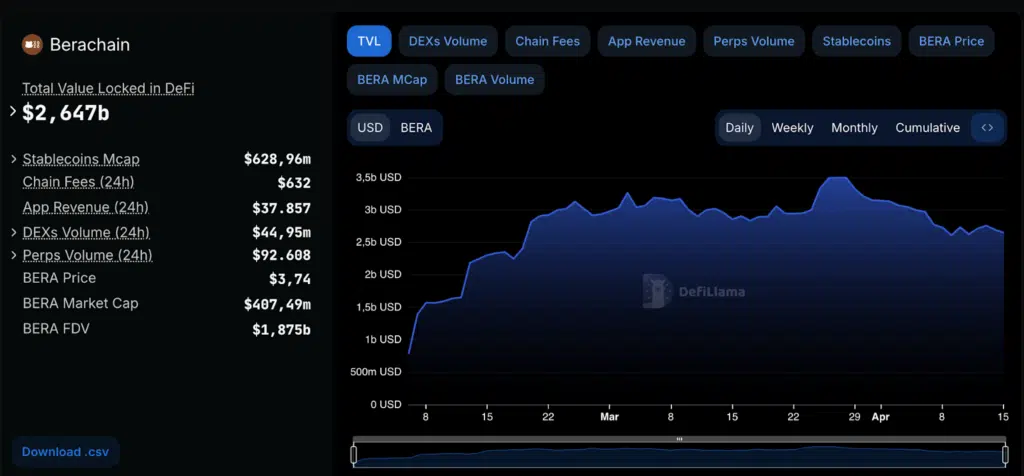
Task: Click the Berachain logo icon
Action: click(x=32, y=44)
